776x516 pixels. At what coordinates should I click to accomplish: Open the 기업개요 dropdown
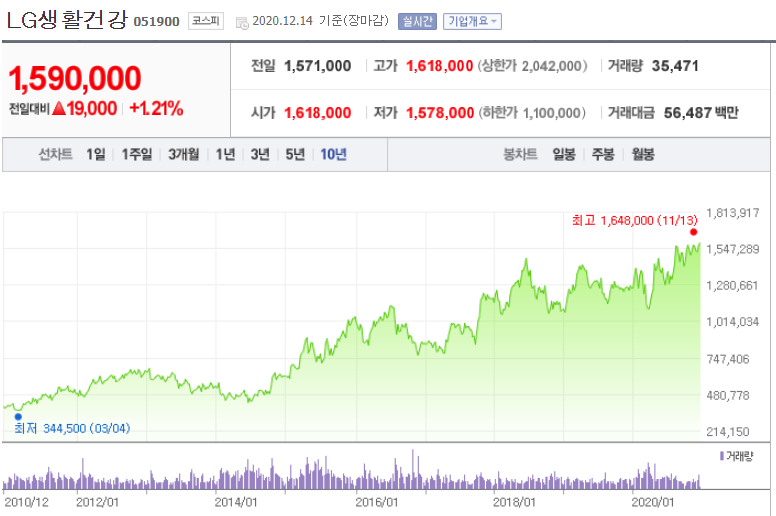[x=472, y=21]
